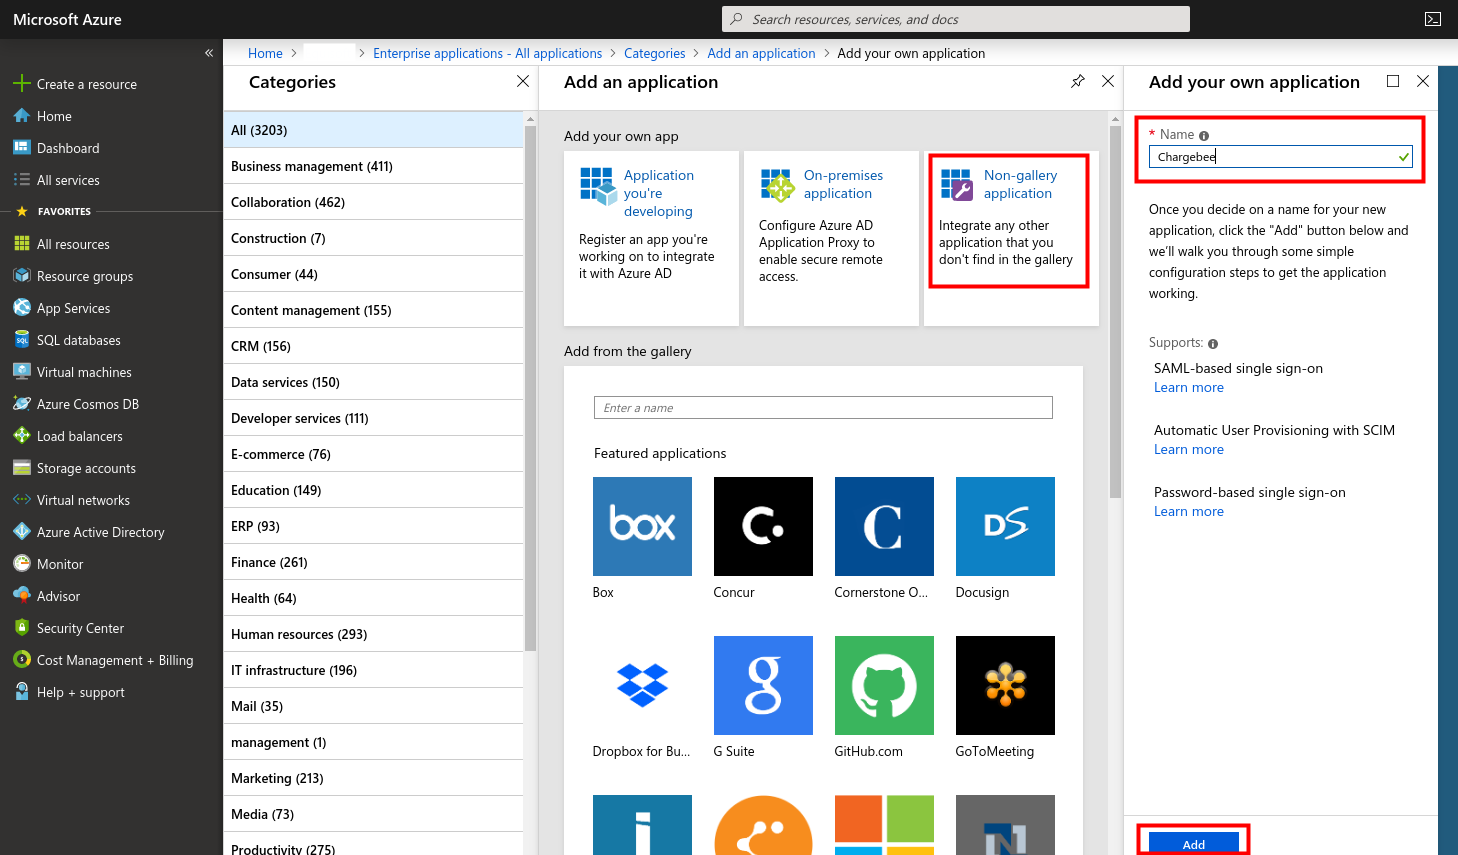Select E-commerce (76) category

(x=373, y=454)
